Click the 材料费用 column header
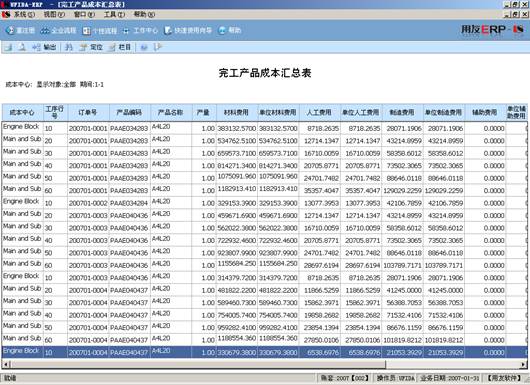 coord(237,113)
